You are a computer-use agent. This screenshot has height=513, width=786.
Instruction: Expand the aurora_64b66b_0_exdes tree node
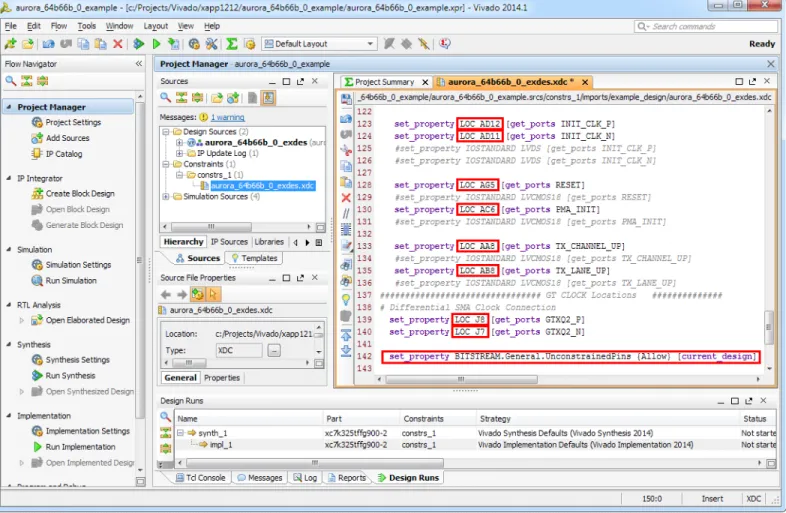pyautogui.click(x=179, y=142)
